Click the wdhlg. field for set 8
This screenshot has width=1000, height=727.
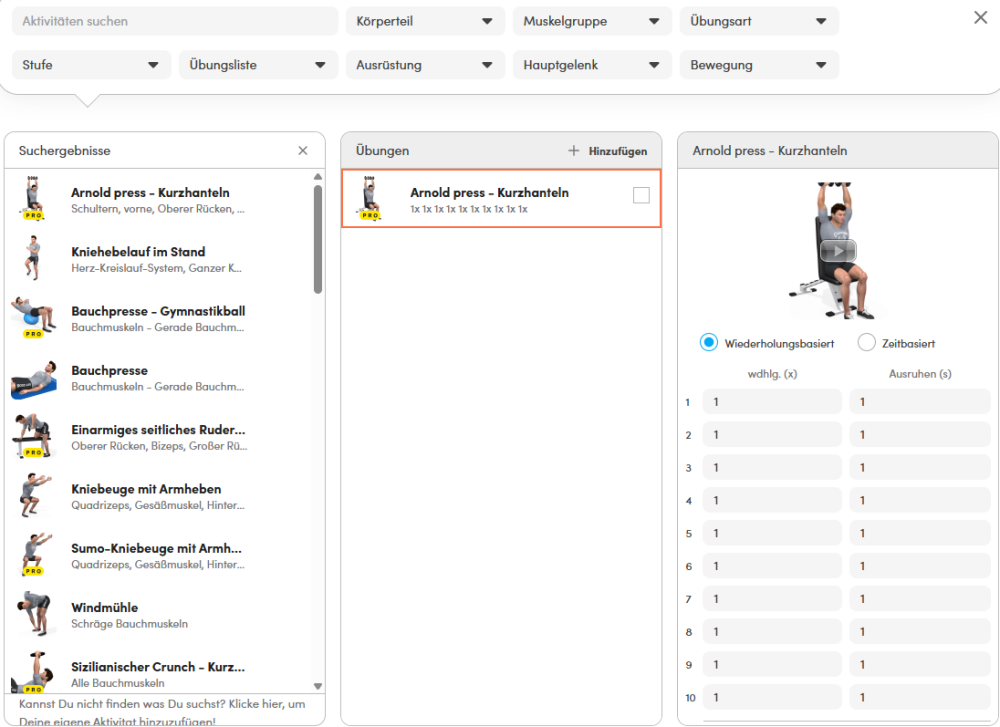point(772,632)
